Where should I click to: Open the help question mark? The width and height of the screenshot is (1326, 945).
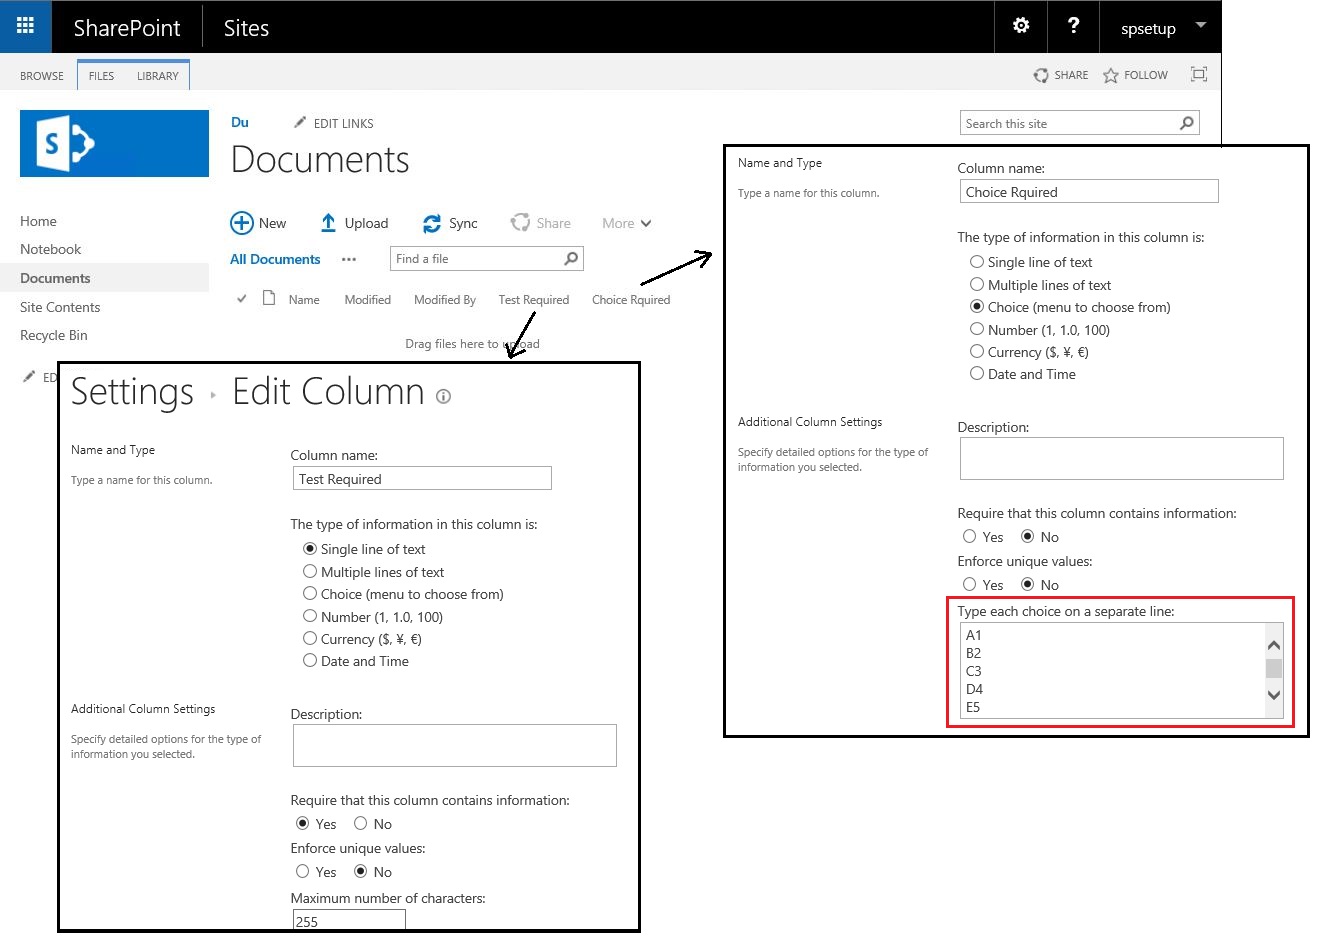point(1073,26)
